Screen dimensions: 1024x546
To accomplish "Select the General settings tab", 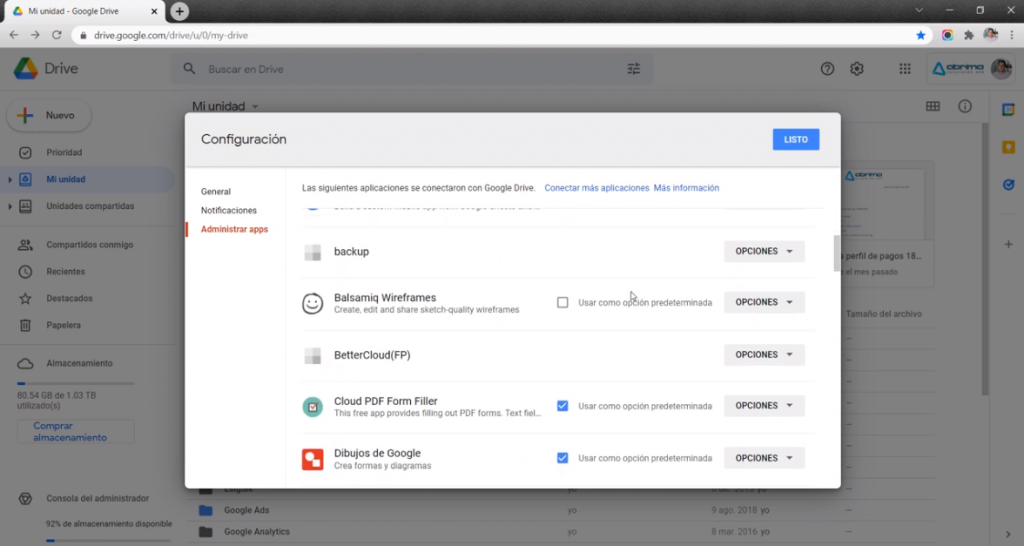I will pyautogui.click(x=216, y=191).
